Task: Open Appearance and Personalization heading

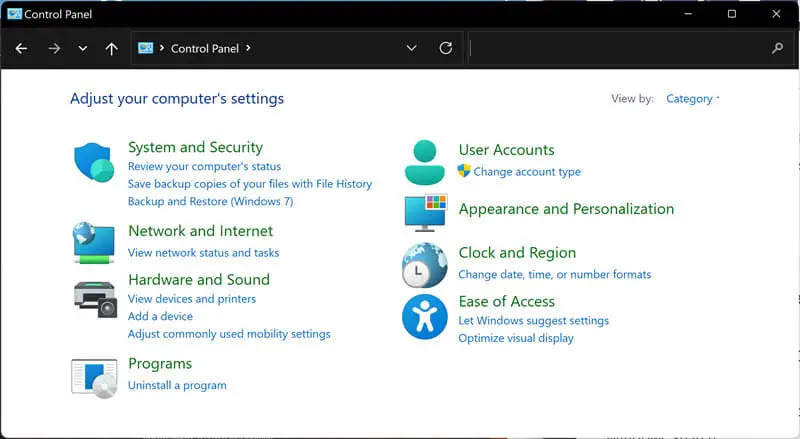Action: [566, 209]
